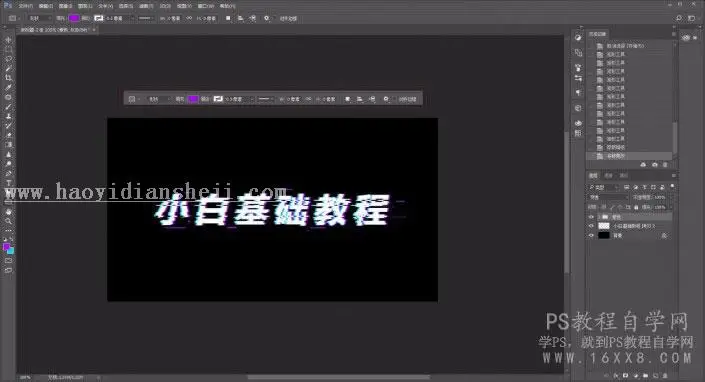Create new document from current history state

click(x=643, y=165)
